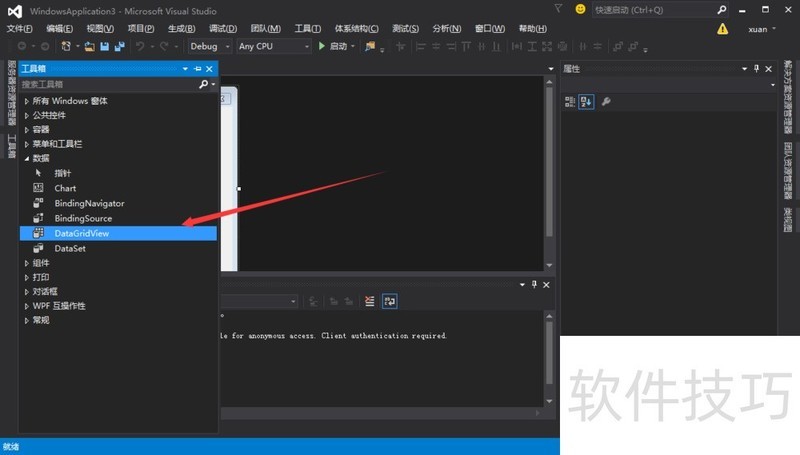Open the Debug configuration dropdown
Screen dimensions: 800x455
[x=210, y=46]
